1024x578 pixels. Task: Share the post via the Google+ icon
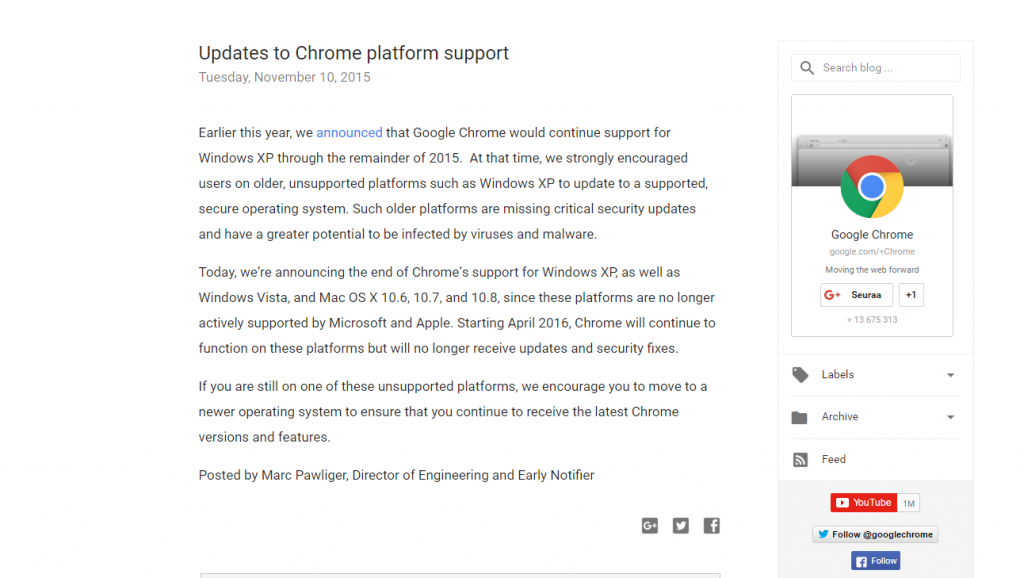coord(650,525)
